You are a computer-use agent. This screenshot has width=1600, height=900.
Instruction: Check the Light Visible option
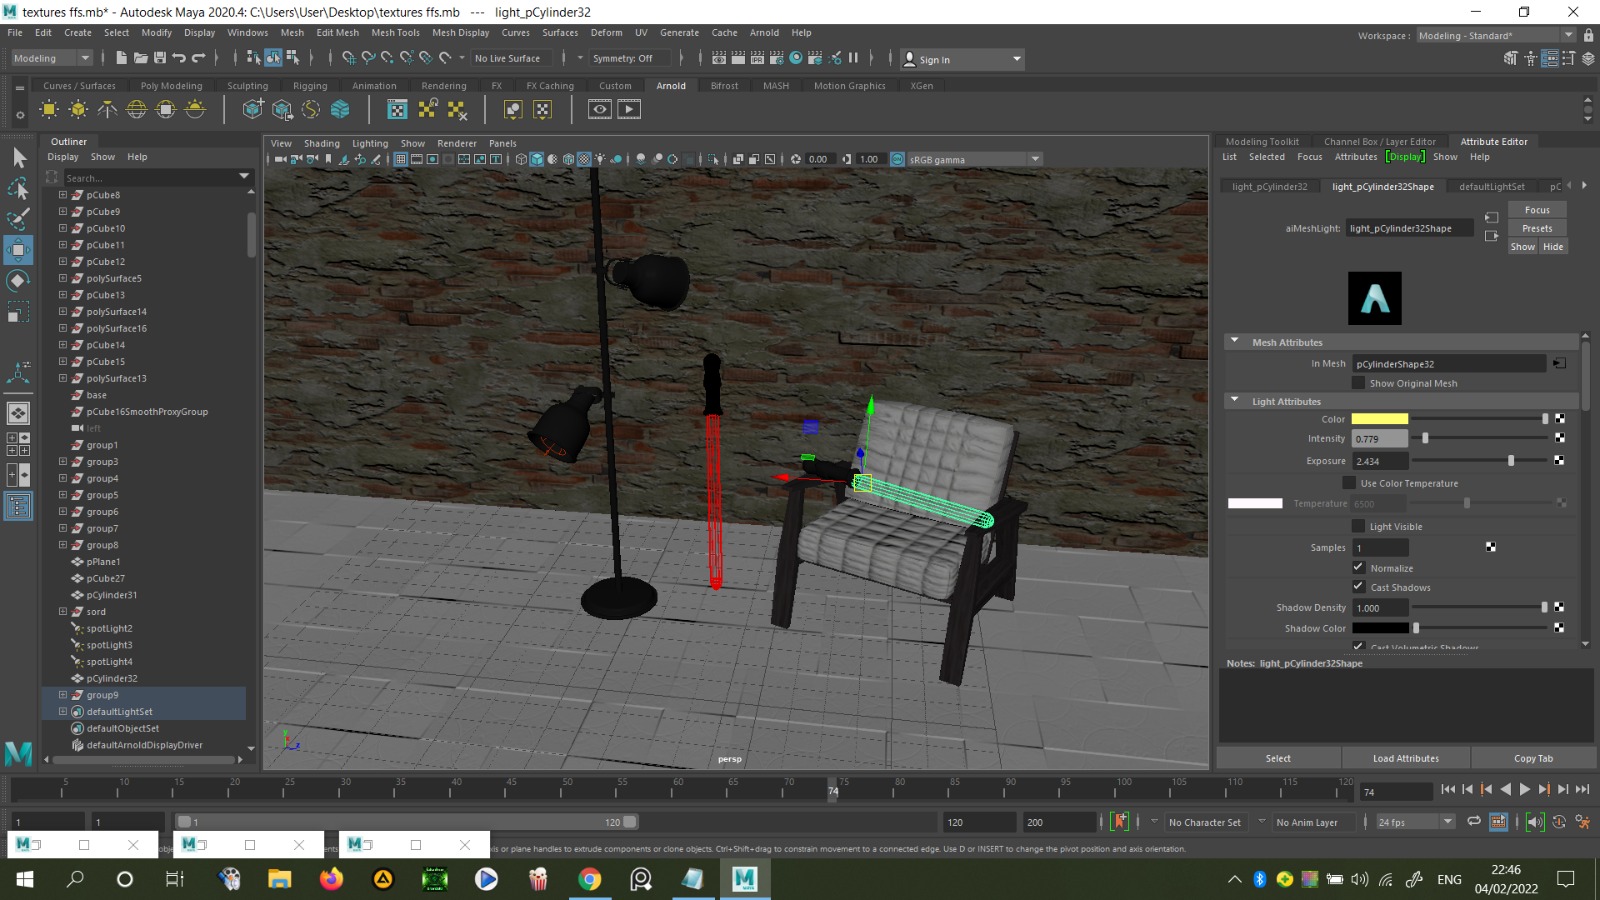click(x=1359, y=526)
